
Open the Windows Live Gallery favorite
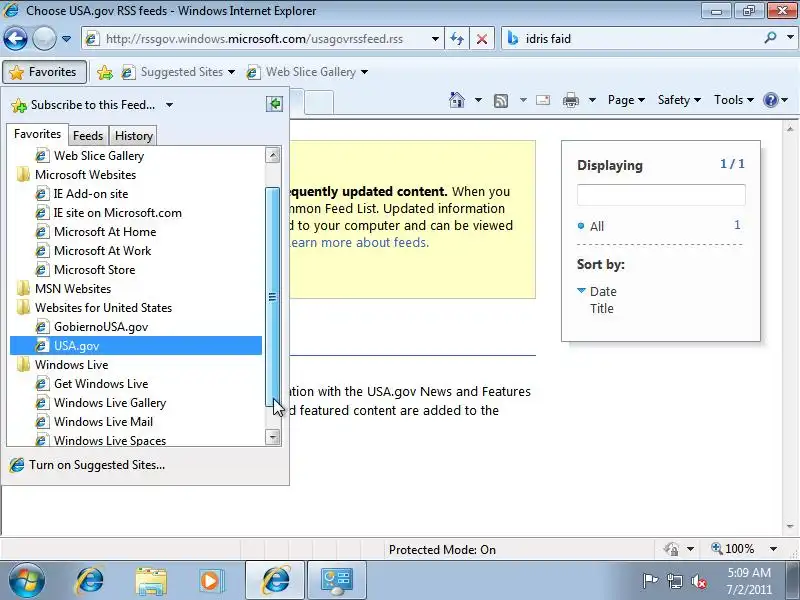(110, 403)
